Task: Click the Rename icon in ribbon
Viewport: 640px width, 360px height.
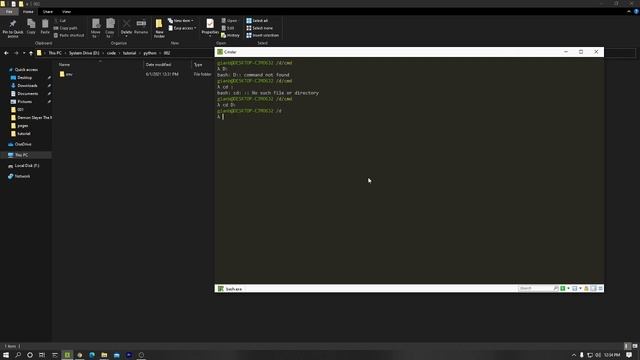Action: (141, 27)
